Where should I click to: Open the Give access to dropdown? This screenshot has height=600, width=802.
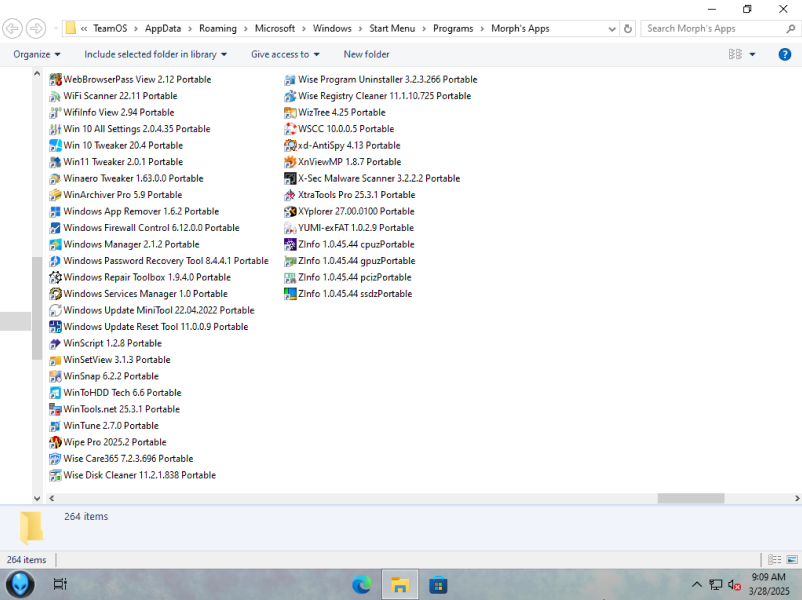(x=285, y=54)
